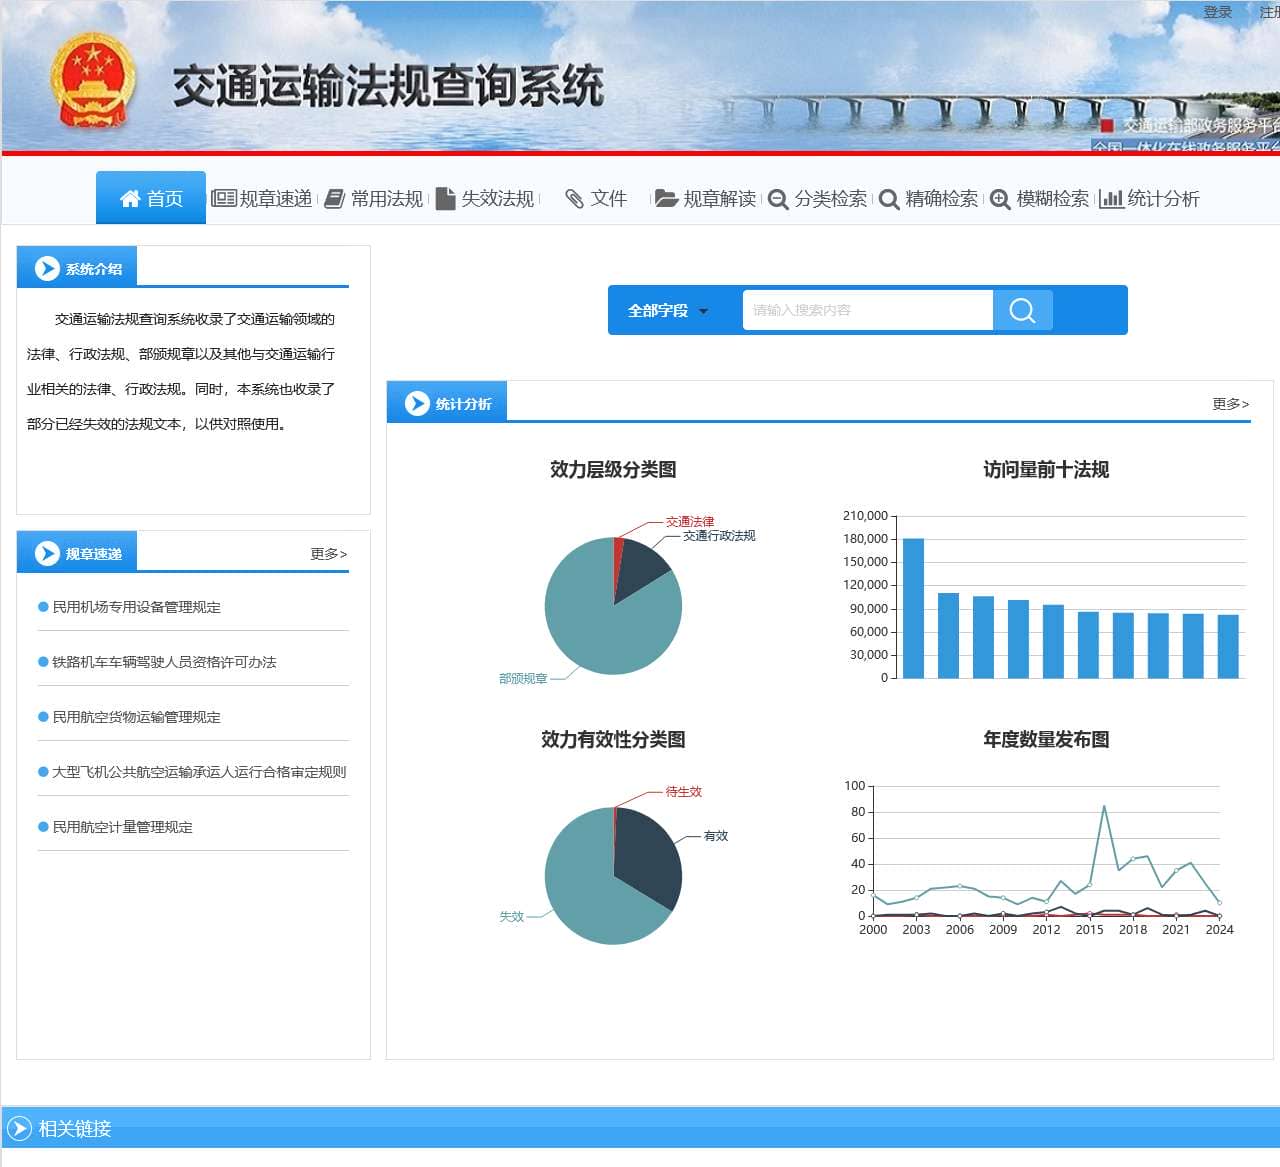The height and width of the screenshot is (1167, 1280).
Task: Expand the 全部字段 search field dropdown
Action: pyautogui.click(x=668, y=311)
